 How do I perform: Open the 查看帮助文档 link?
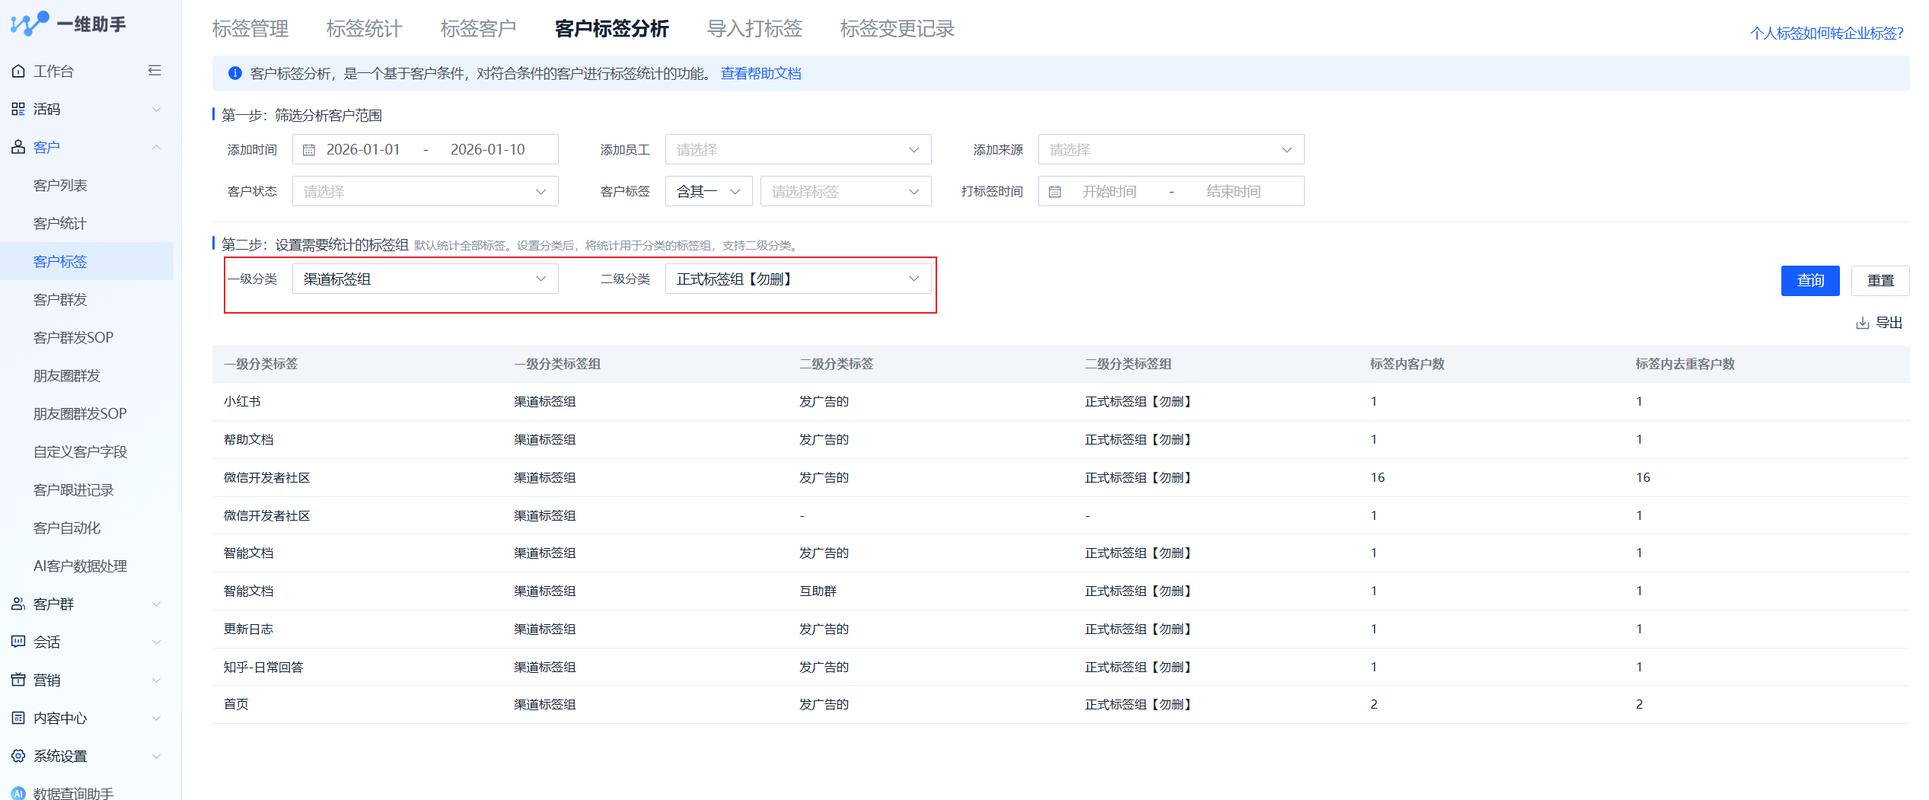pos(761,73)
